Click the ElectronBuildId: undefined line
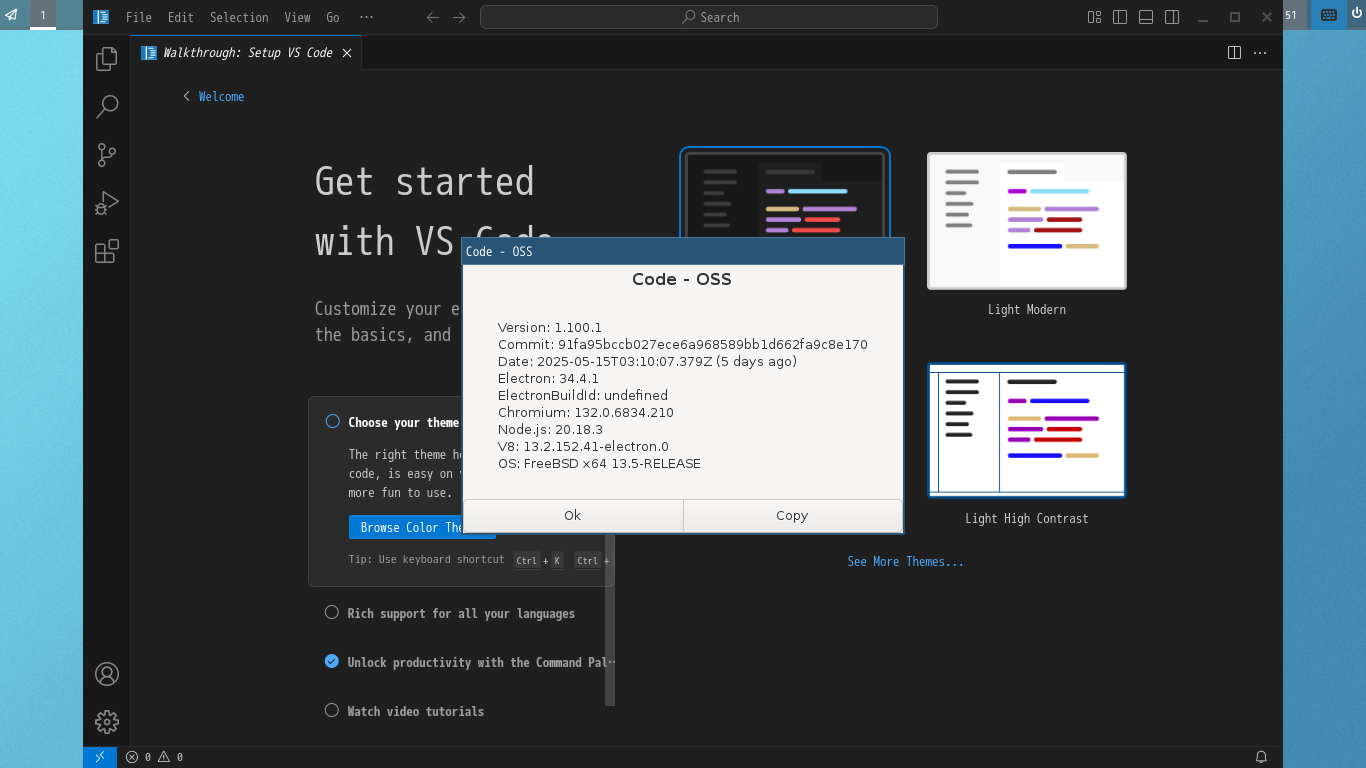The width and height of the screenshot is (1366, 768). coord(583,396)
